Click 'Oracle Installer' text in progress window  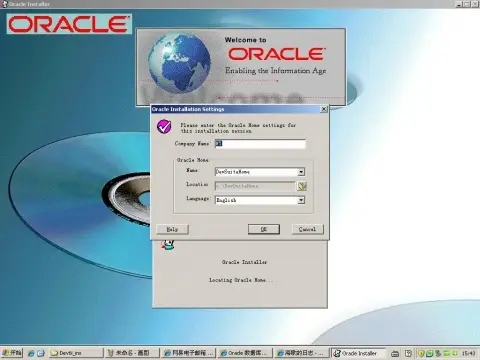click(x=245, y=262)
